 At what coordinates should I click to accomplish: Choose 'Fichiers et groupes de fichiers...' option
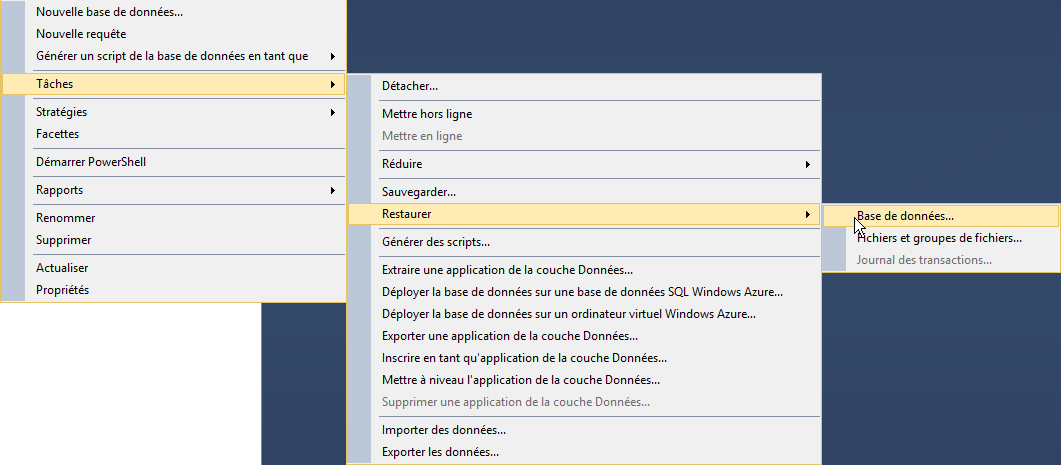(939, 238)
